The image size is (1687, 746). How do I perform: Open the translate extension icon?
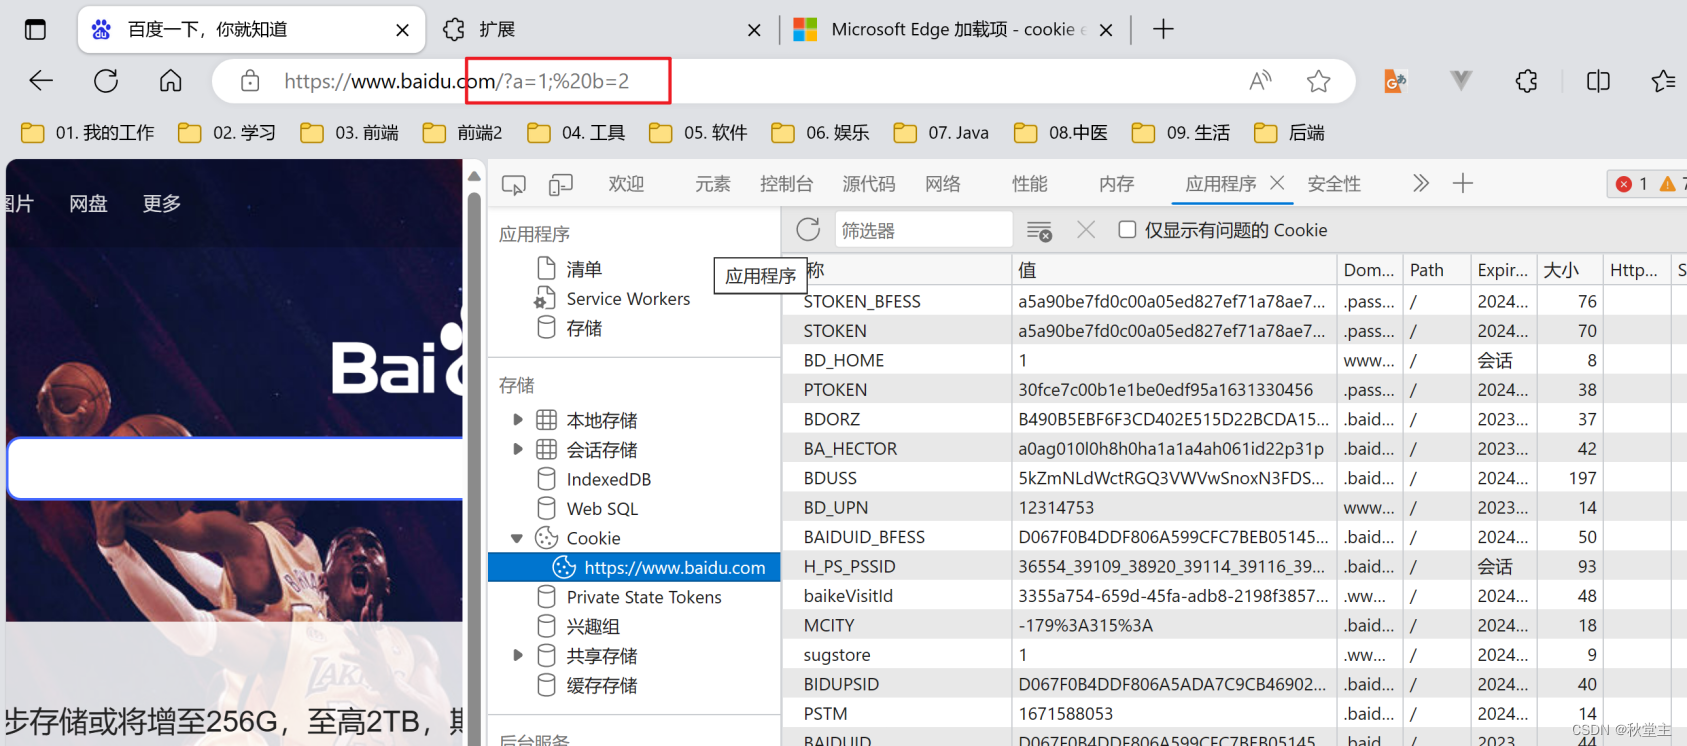pyautogui.click(x=1395, y=81)
